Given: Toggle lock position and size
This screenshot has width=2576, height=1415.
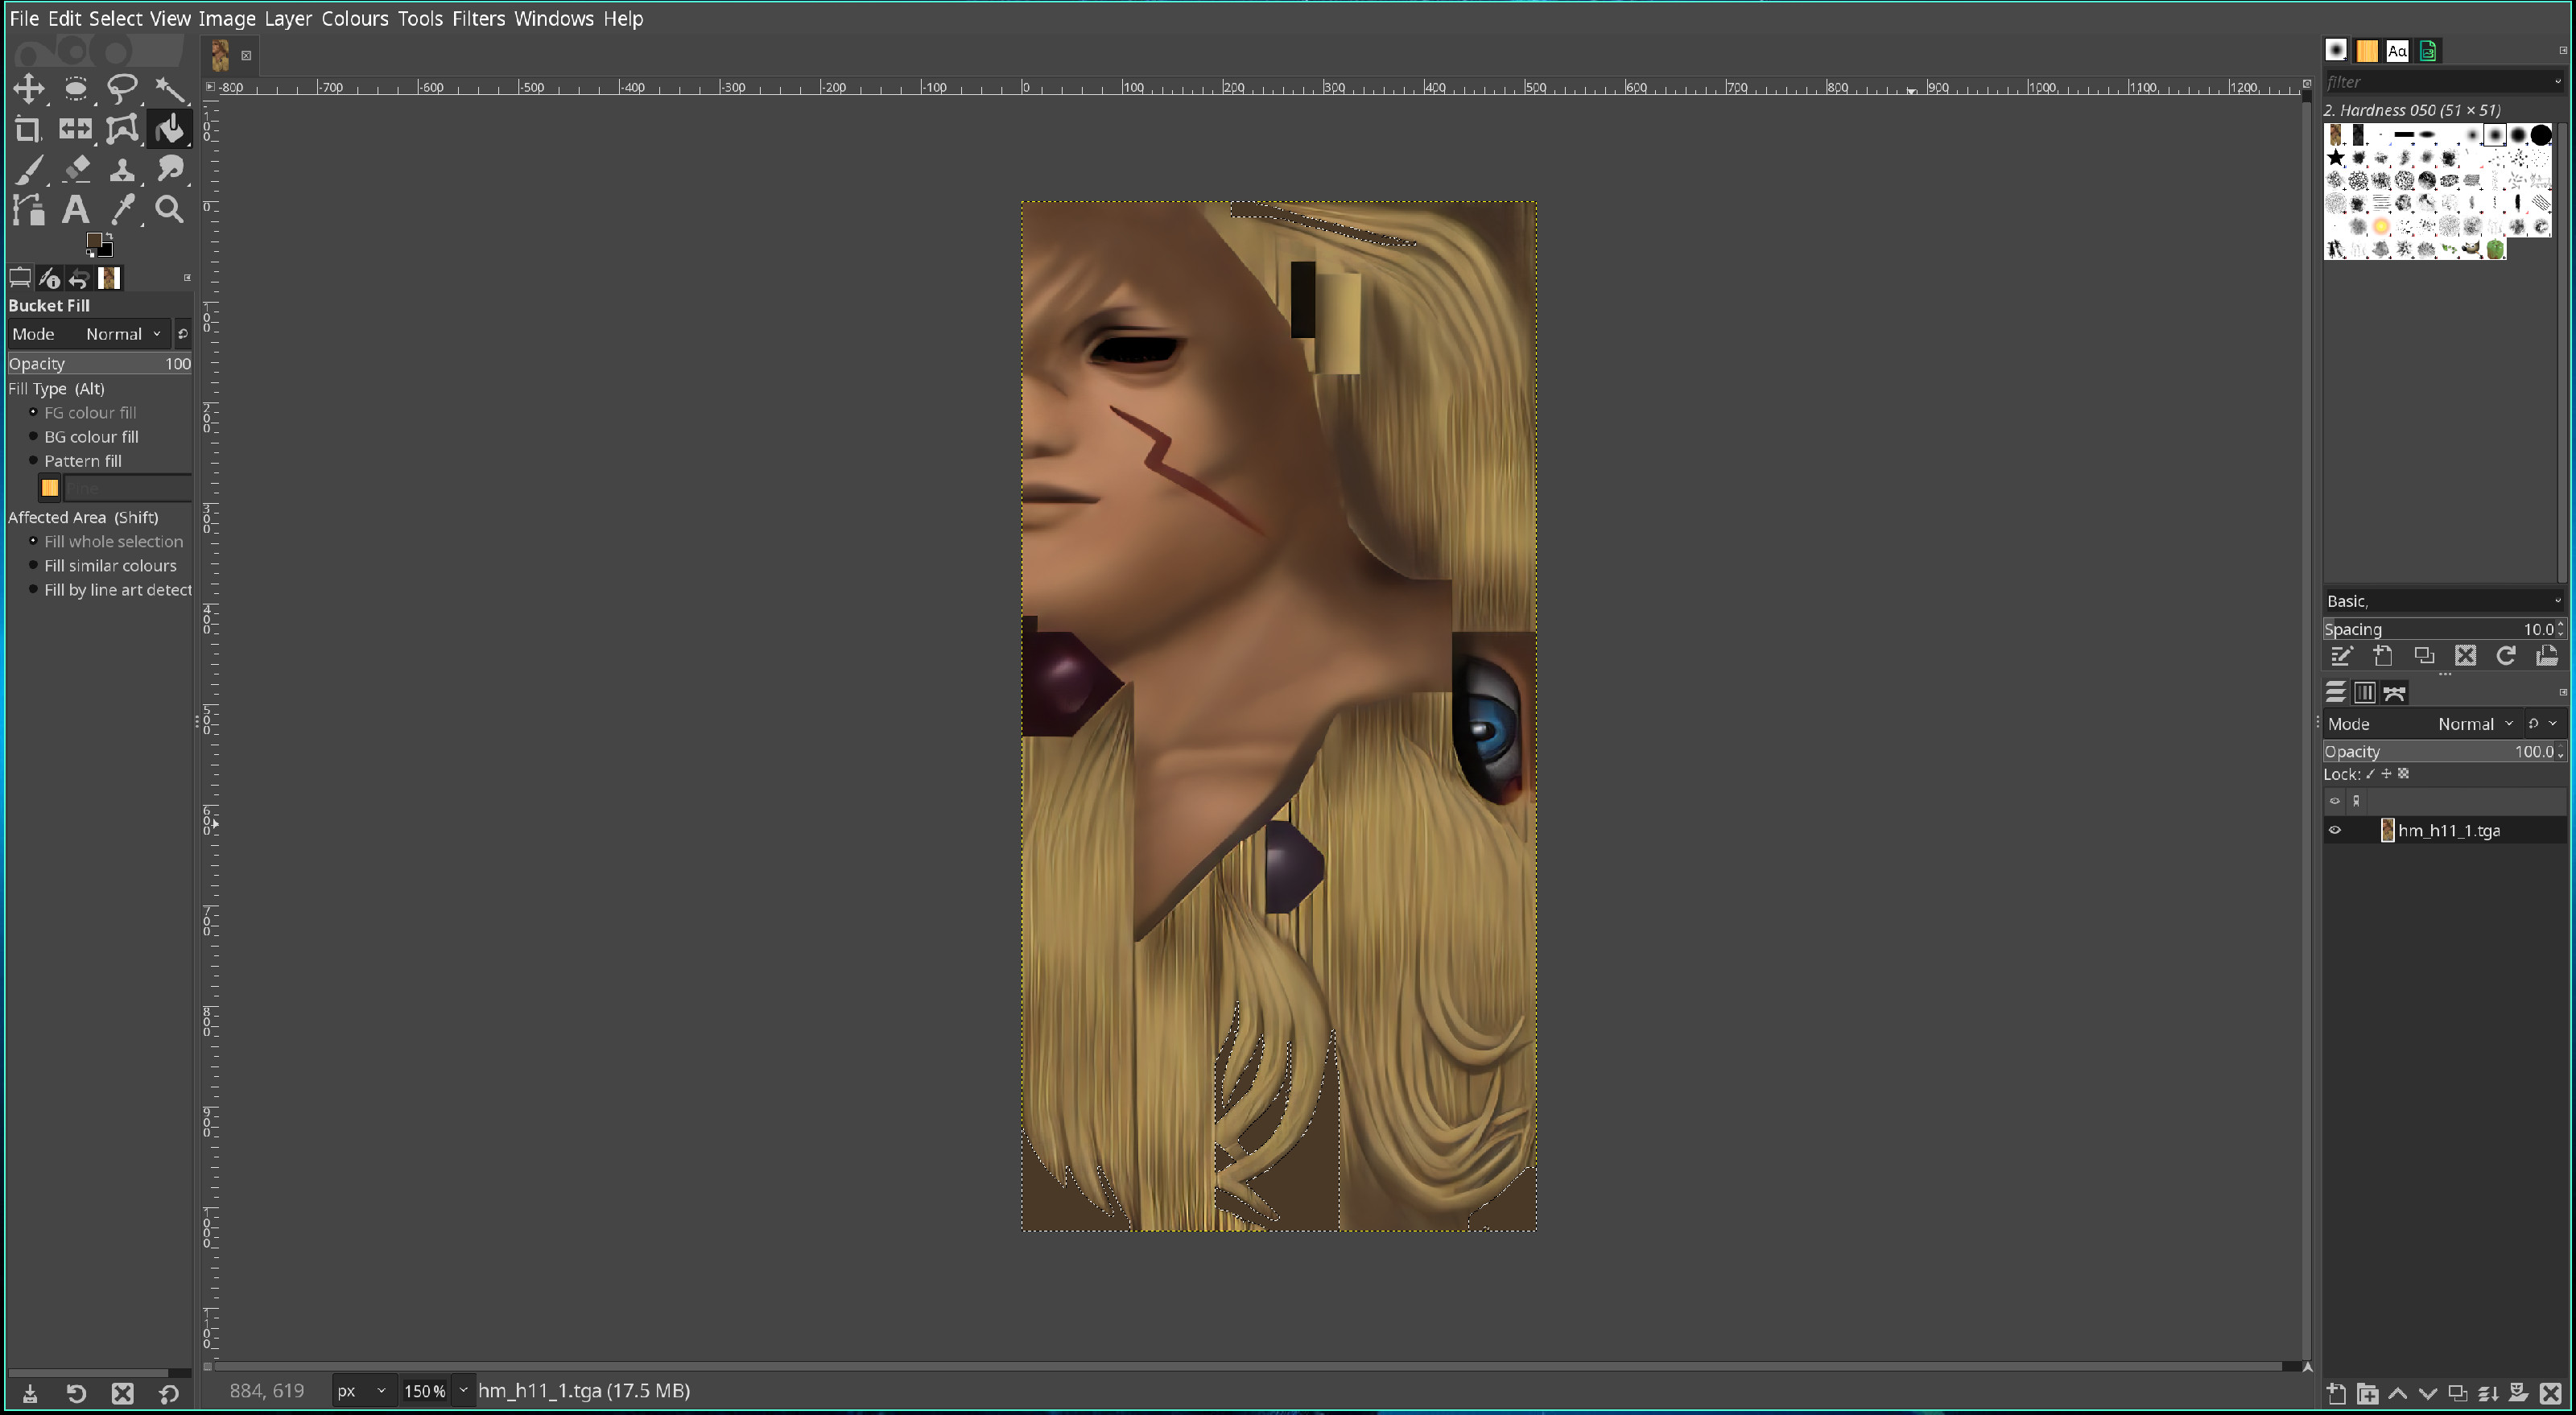Looking at the screenshot, I should click(x=2386, y=774).
